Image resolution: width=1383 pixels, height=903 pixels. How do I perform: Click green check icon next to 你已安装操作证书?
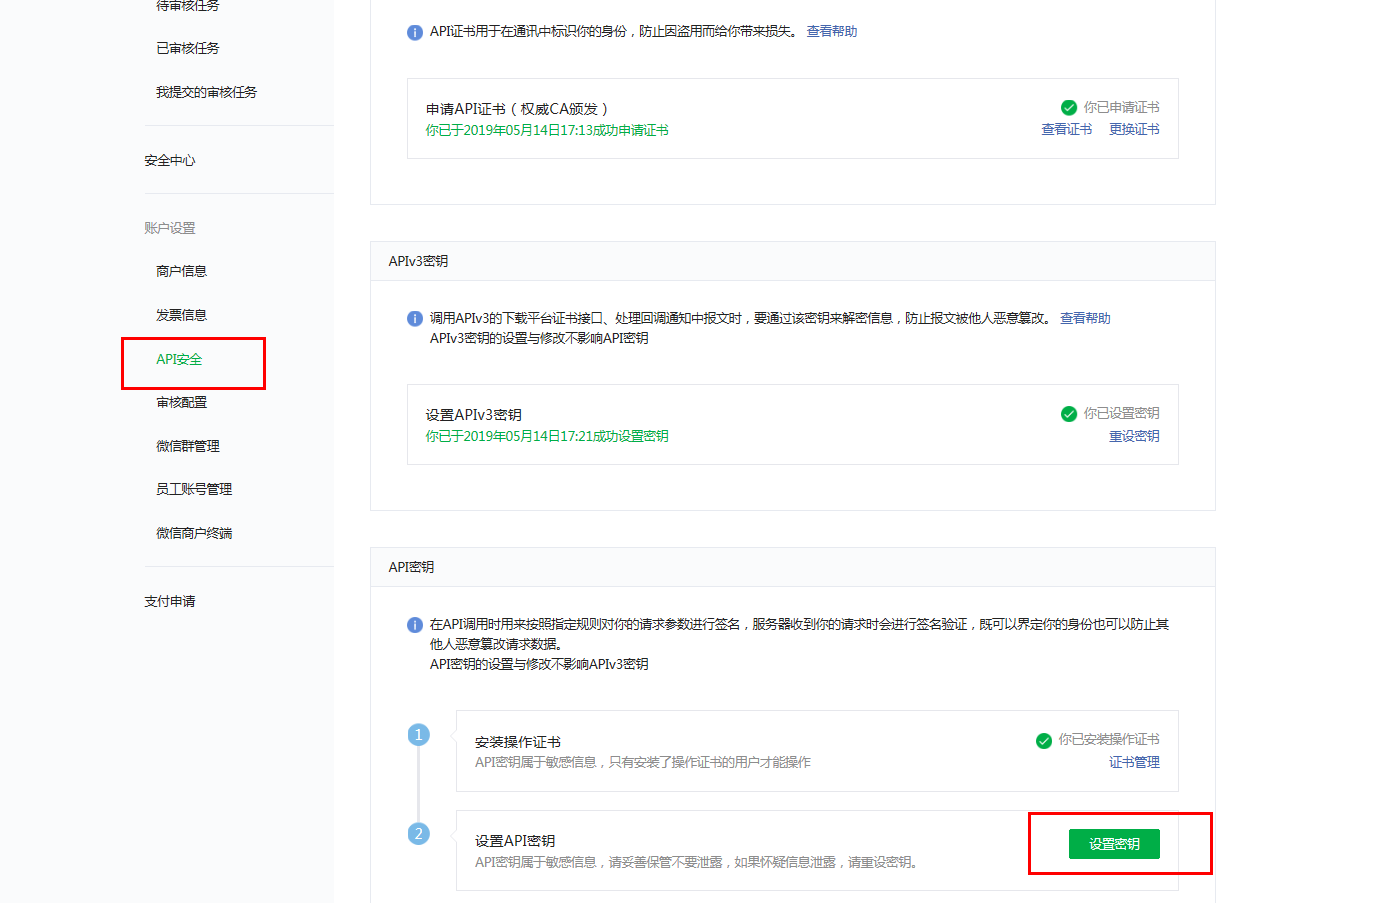tap(1044, 741)
